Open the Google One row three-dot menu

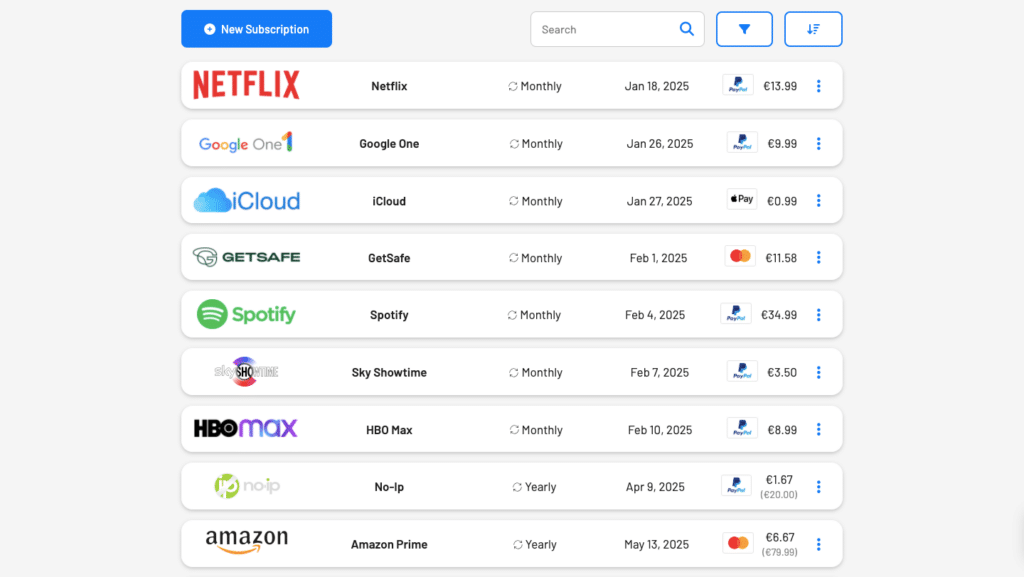[x=818, y=144]
